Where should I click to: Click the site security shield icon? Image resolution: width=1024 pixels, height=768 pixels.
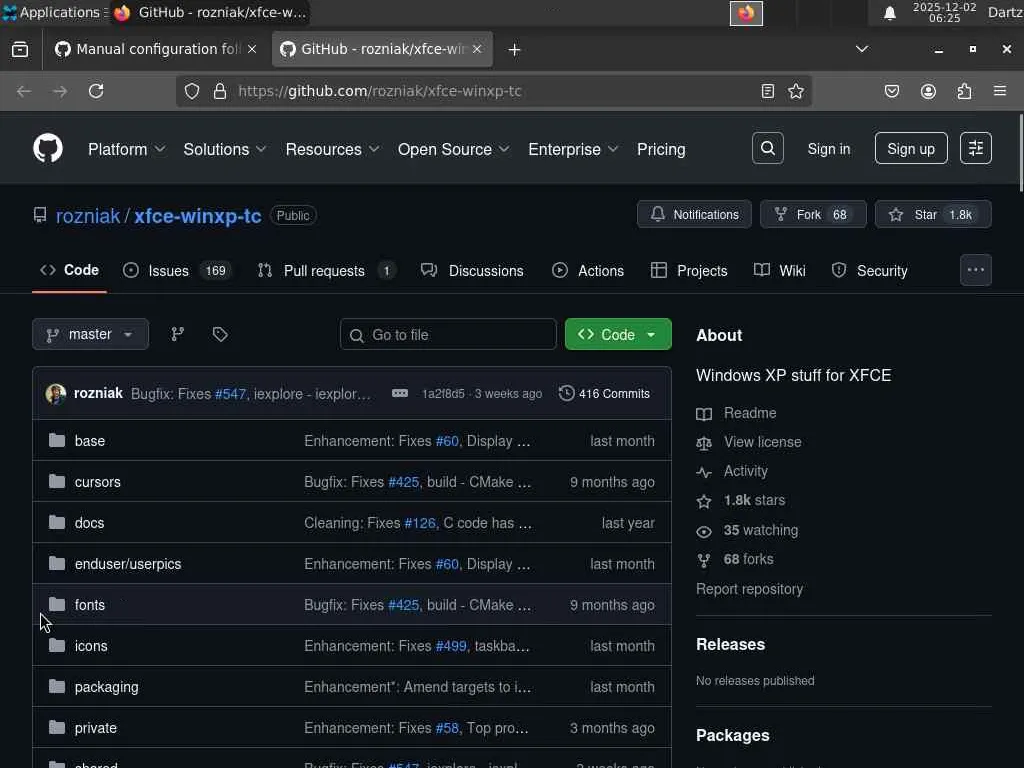click(x=191, y=91)
